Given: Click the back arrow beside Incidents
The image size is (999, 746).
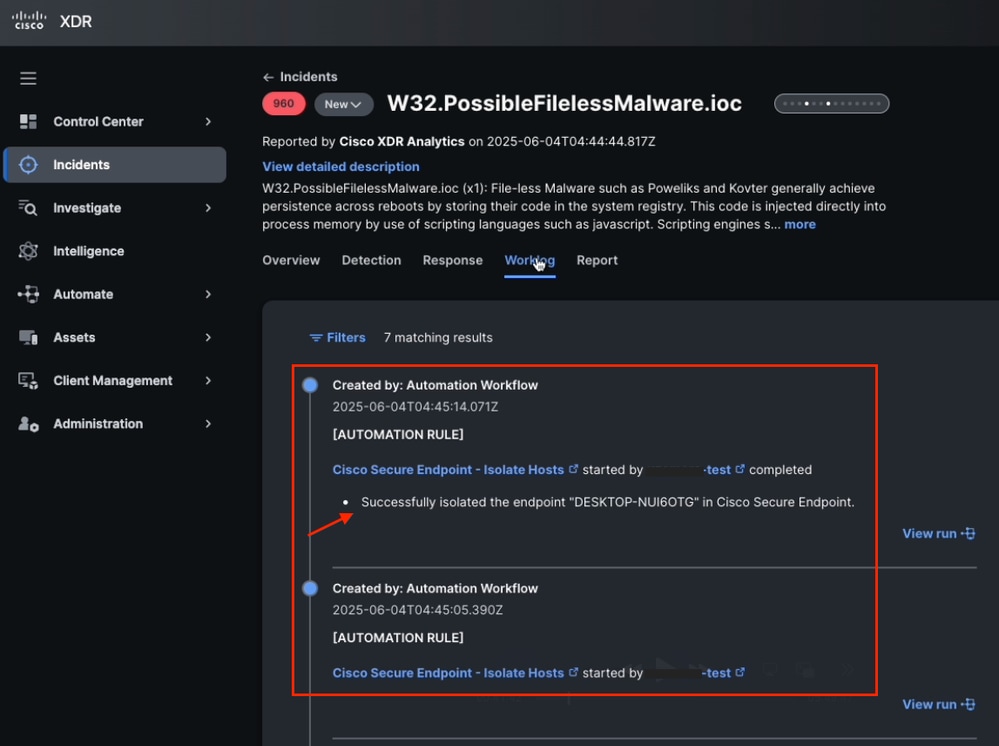Looking at the screenshot, I should [x=268, y=77].
